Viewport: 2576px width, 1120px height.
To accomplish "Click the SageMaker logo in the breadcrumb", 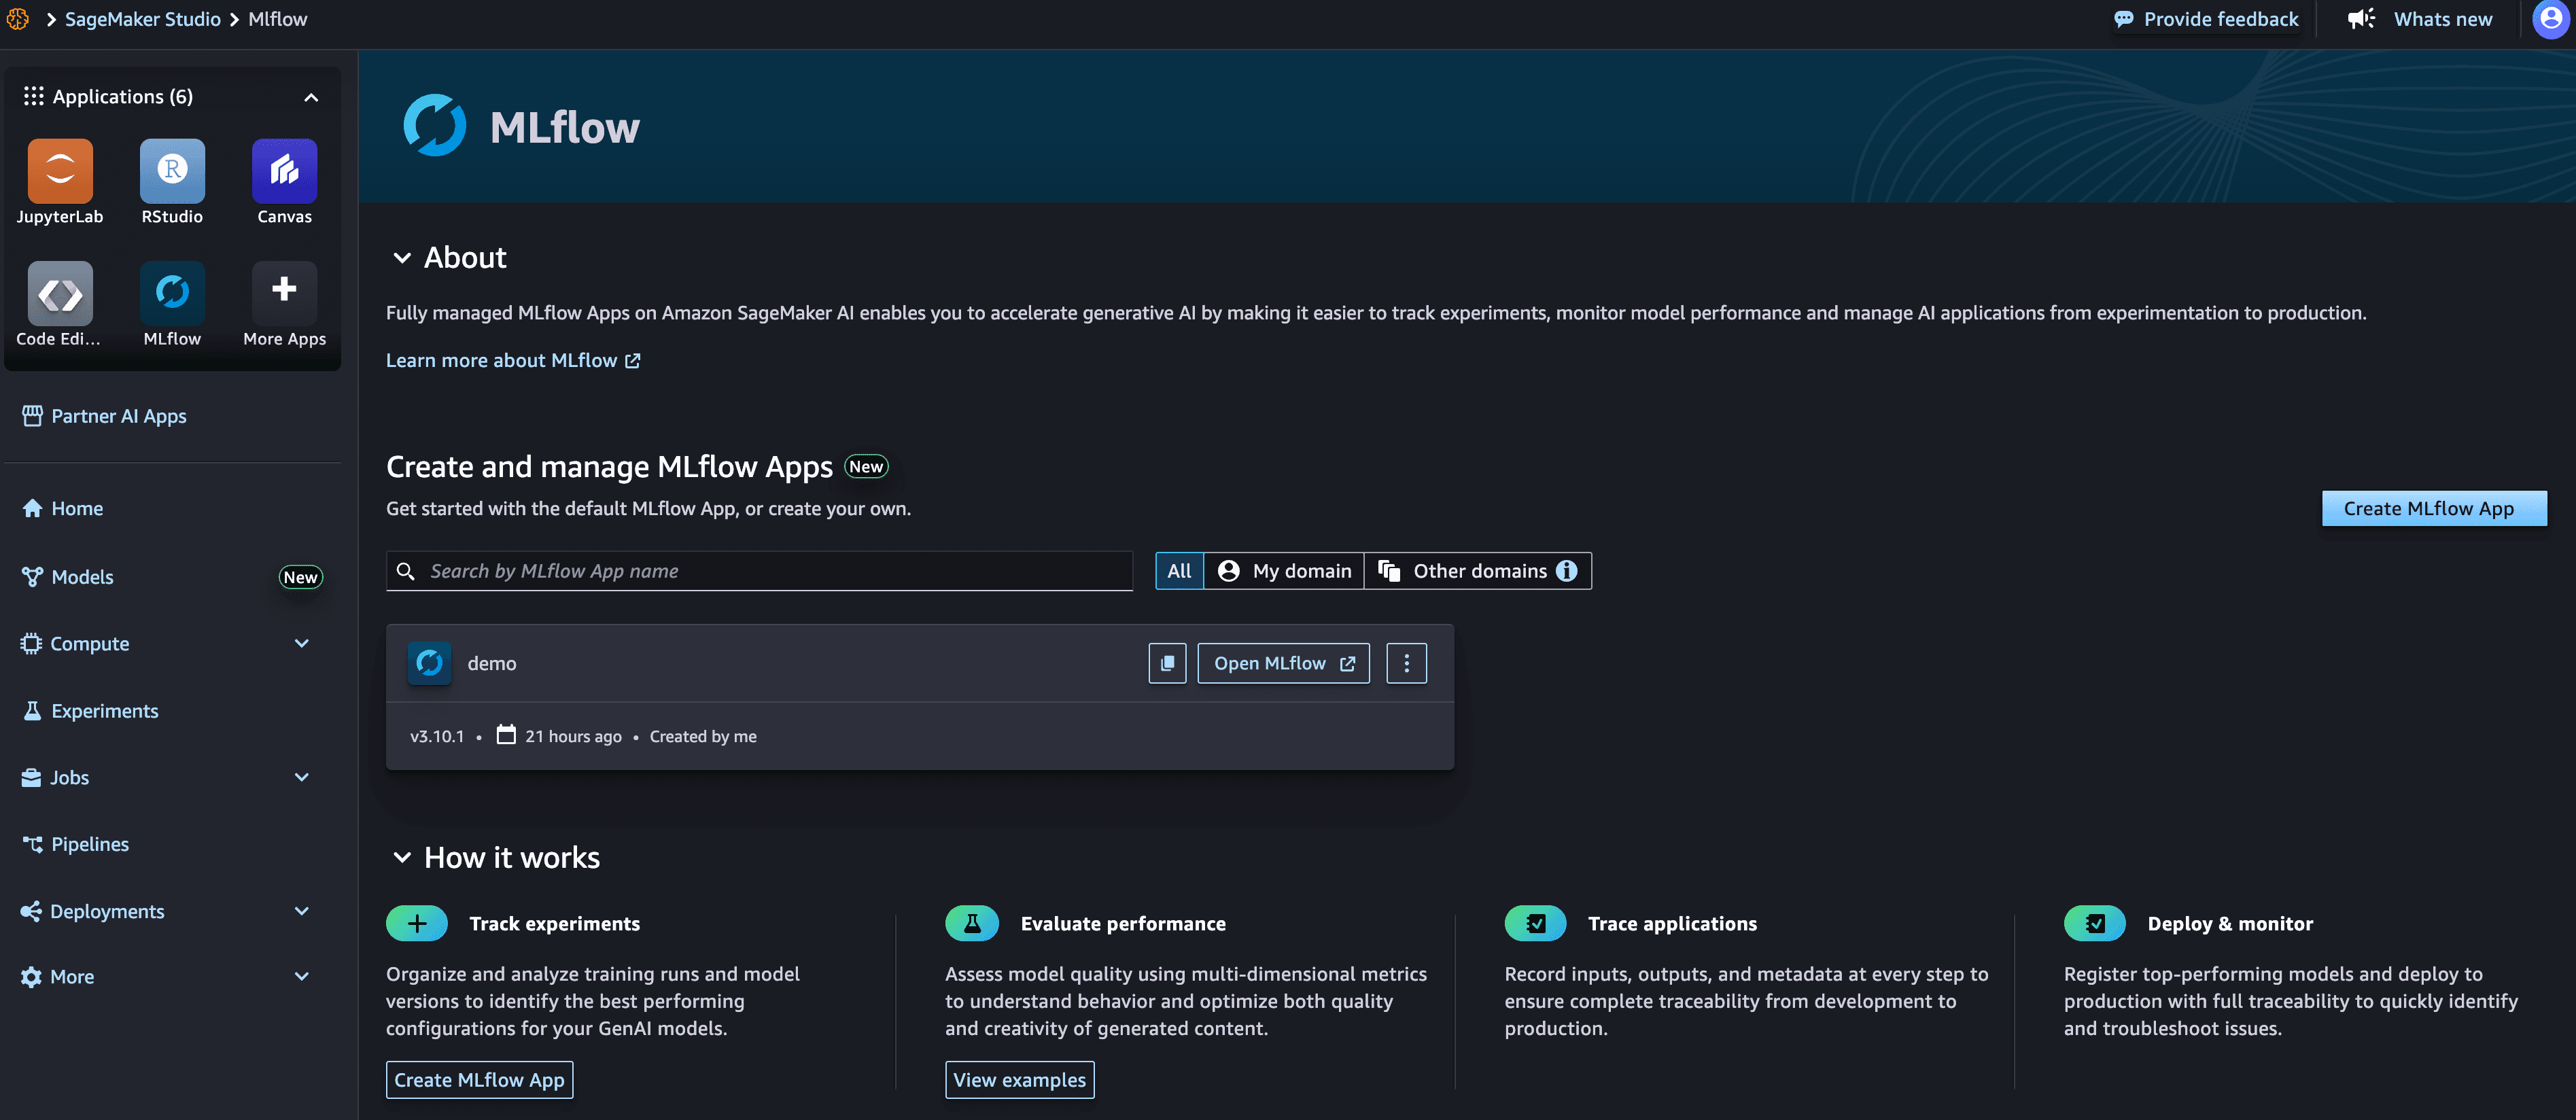I will click(18, 19).
